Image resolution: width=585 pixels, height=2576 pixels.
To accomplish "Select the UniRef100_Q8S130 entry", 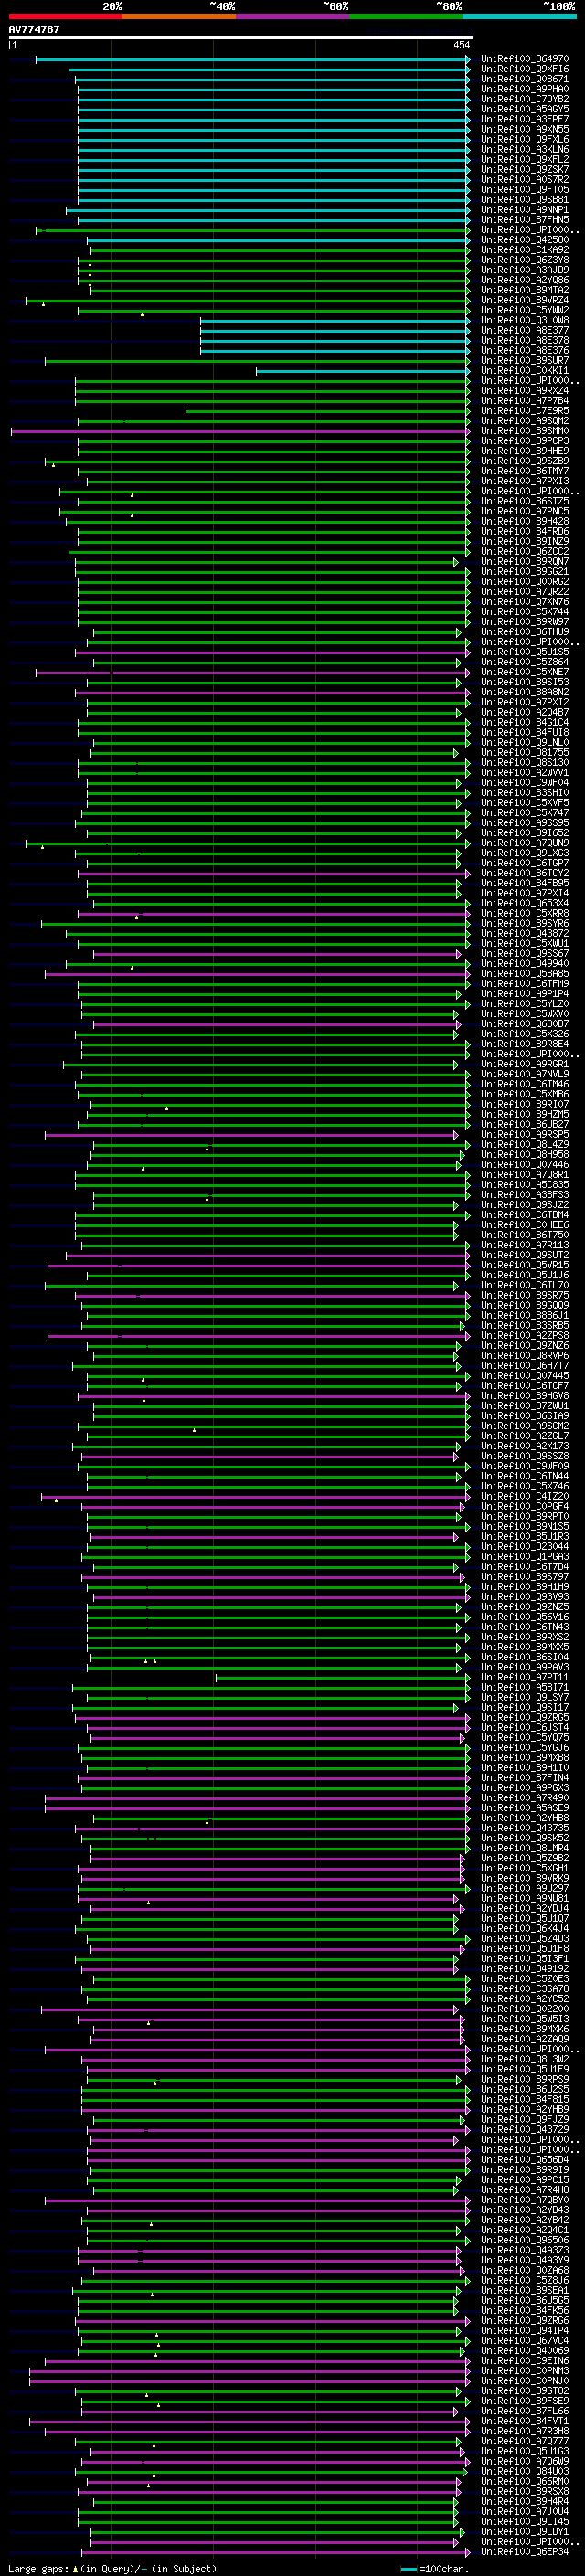I will pyautogui.click(x=525, y=763).
